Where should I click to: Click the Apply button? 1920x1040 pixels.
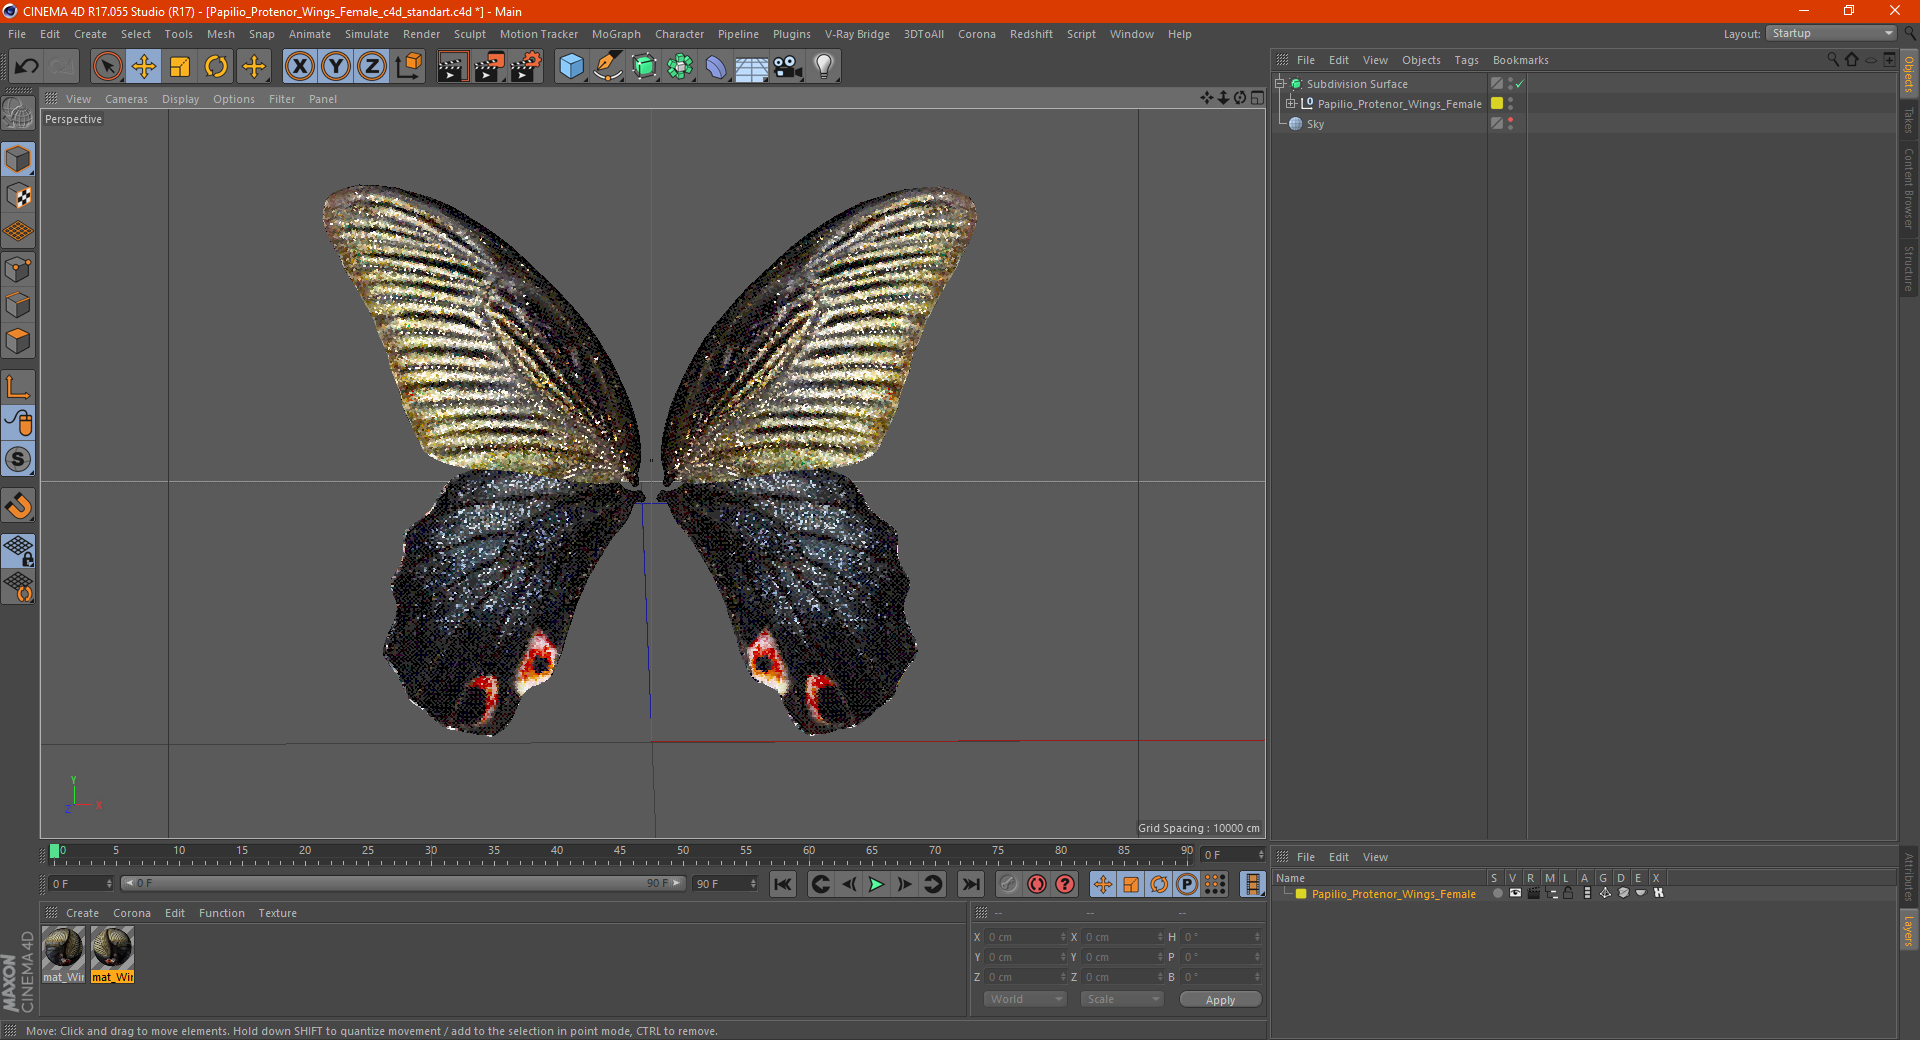click(1220, 1000)
